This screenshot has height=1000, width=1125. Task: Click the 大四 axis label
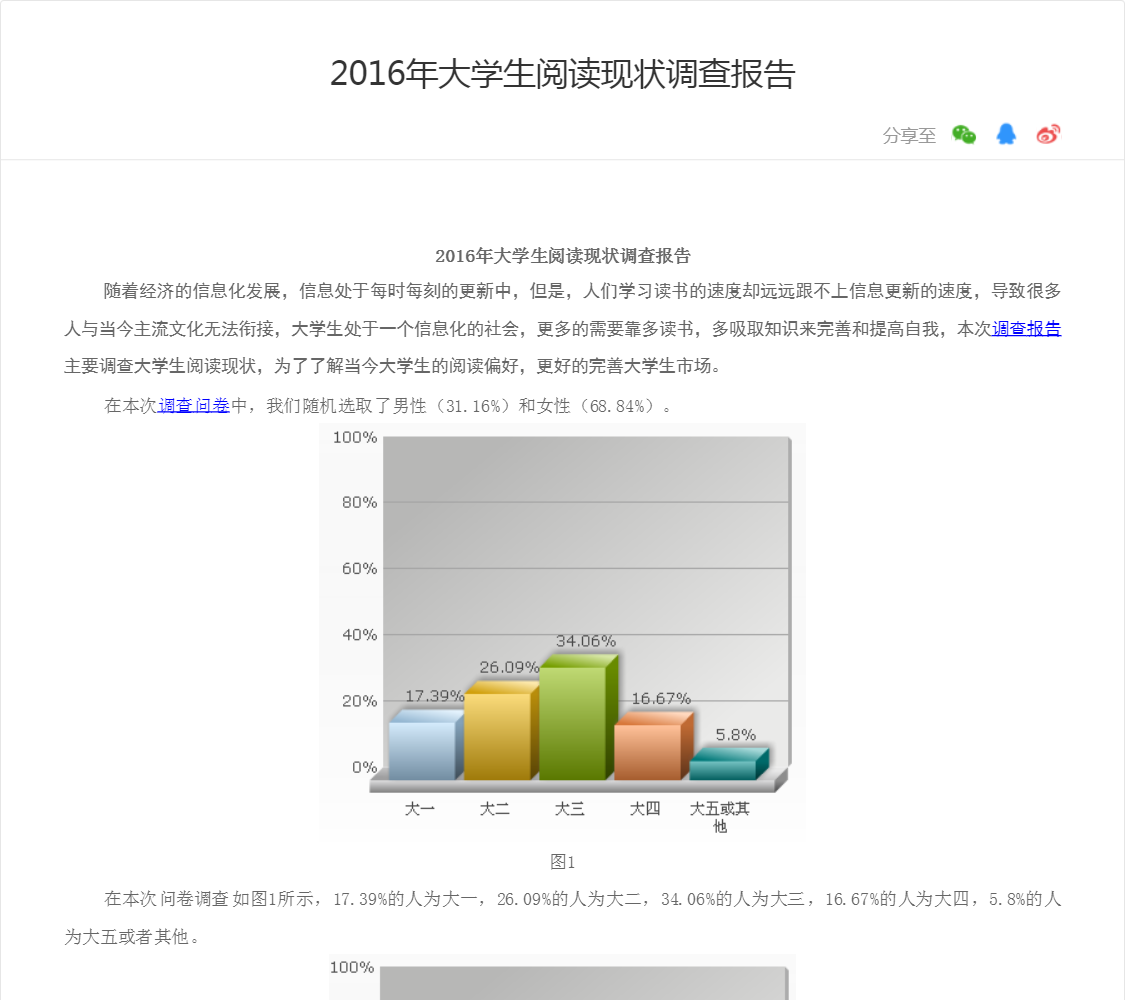coord(644,809)
